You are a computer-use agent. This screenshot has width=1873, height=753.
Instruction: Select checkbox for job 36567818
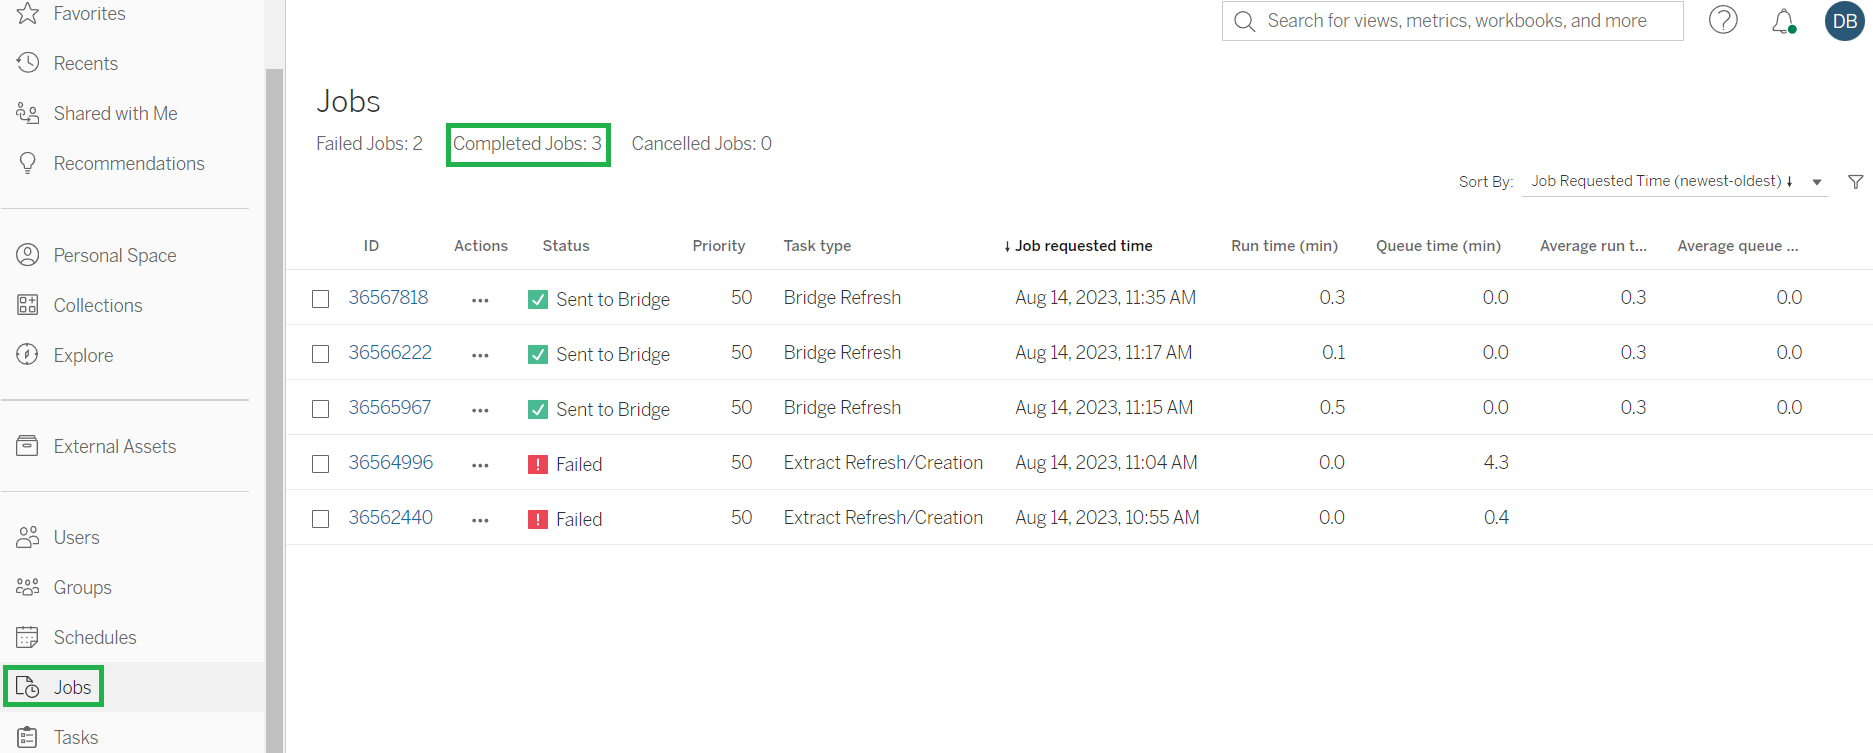tap(320, 299)
